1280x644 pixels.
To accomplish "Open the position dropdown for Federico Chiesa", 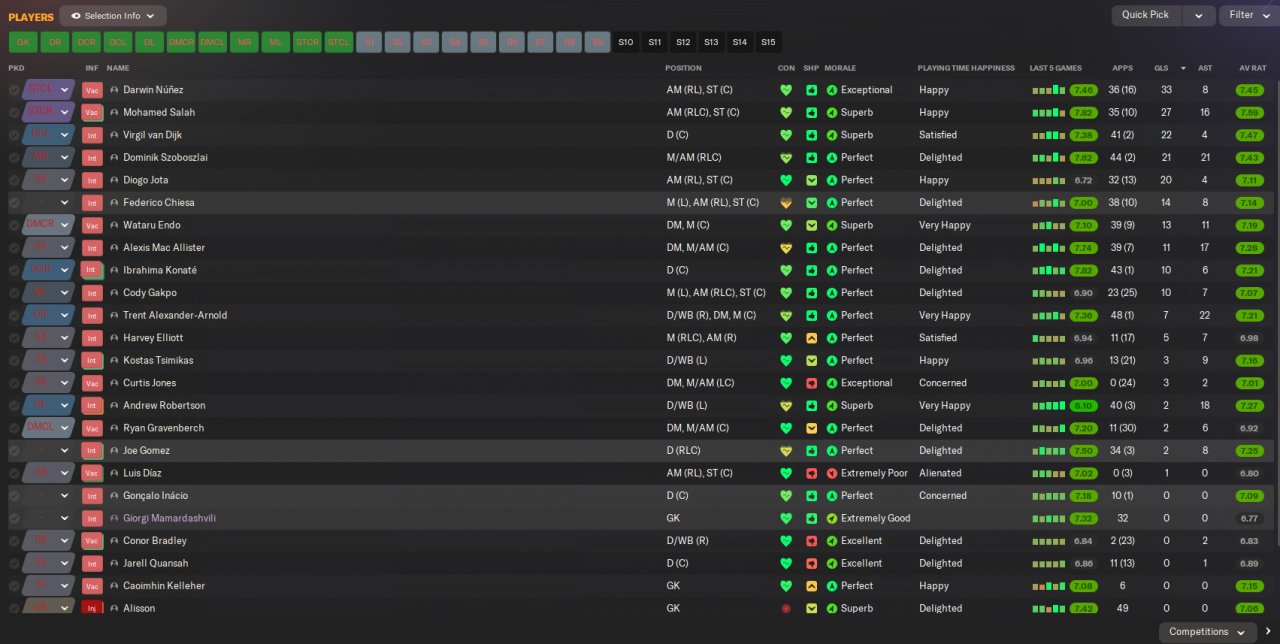I will coord(65,203).
